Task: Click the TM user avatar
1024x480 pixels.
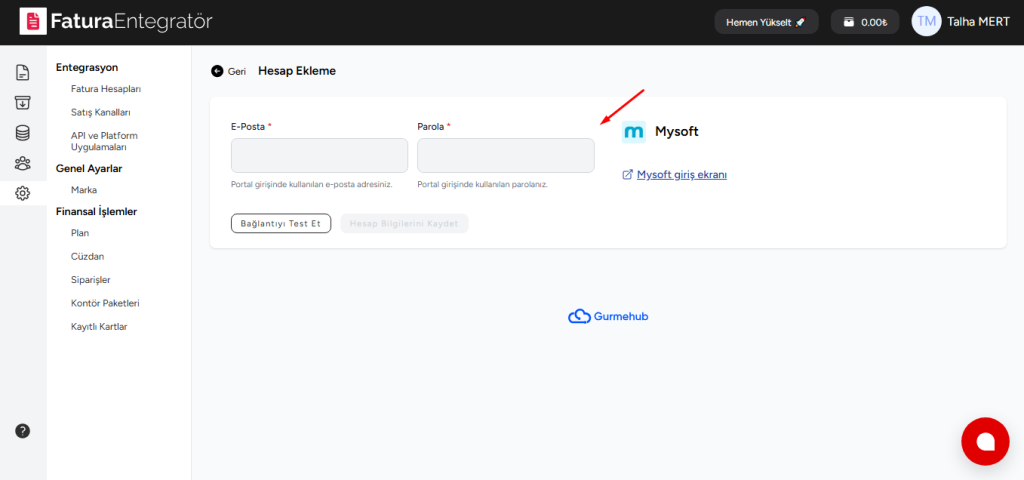Action: point(926,22)
